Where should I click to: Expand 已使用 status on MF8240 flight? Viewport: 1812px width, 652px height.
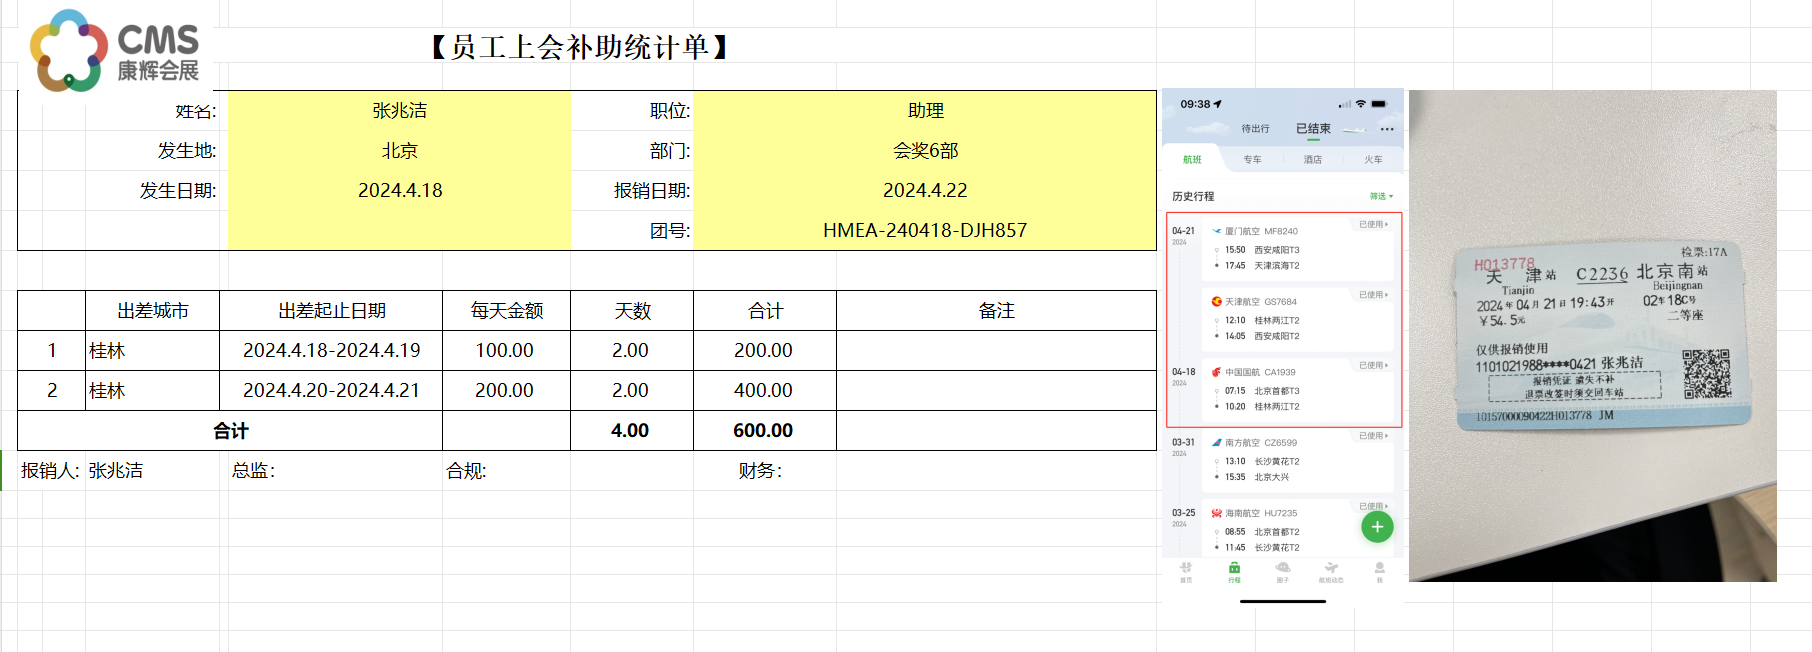1373,224
